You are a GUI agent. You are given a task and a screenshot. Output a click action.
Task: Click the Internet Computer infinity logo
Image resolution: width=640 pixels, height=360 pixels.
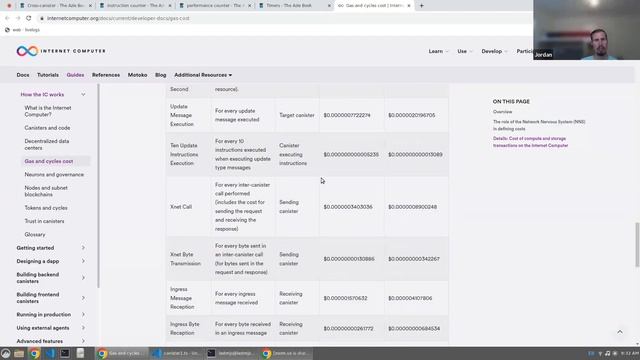click(x=27, y=51)
